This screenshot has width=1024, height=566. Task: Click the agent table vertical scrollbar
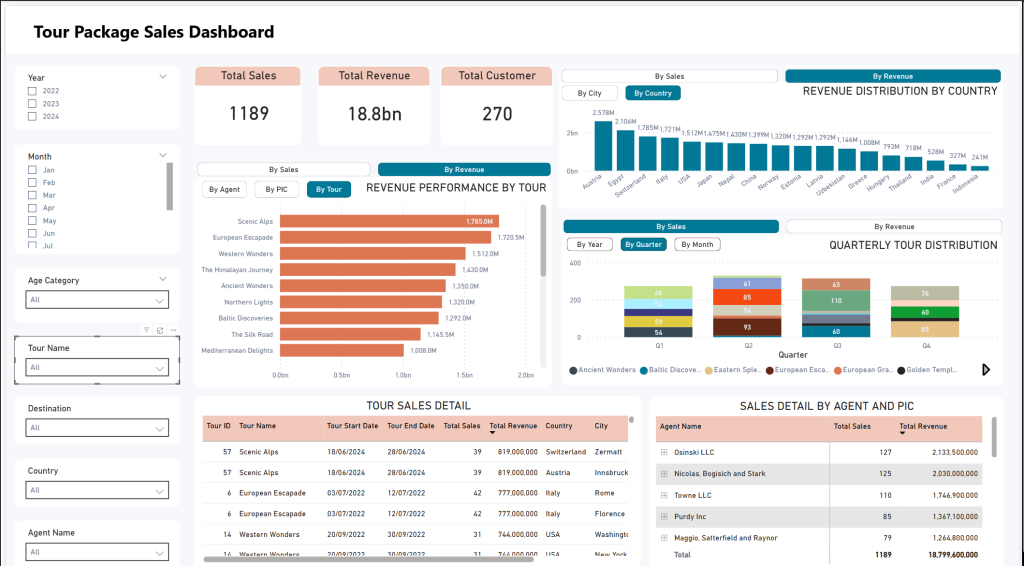tap(994, 437)
